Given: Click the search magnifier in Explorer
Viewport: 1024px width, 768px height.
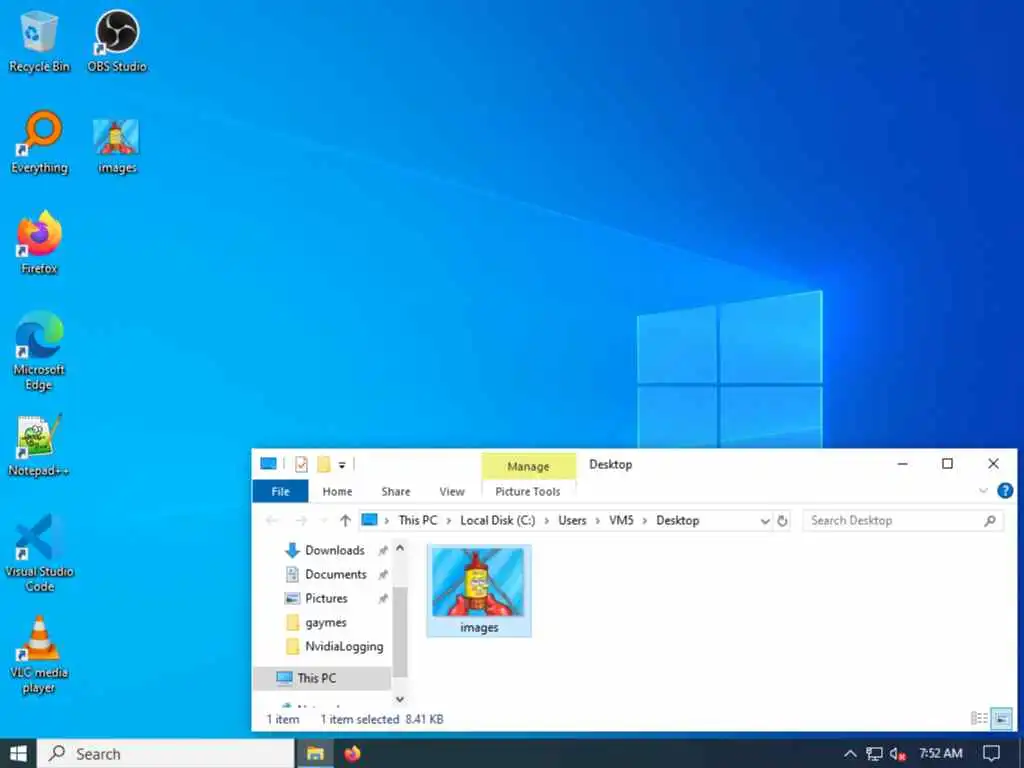Looking at the screenshot, I should pyautogui.click(x=990, y=520).
